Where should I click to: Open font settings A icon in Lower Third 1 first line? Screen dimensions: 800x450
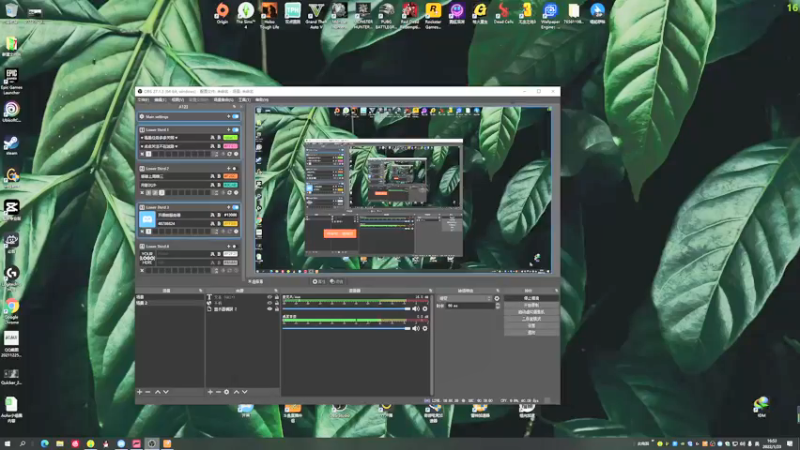(x=212, y=138)
